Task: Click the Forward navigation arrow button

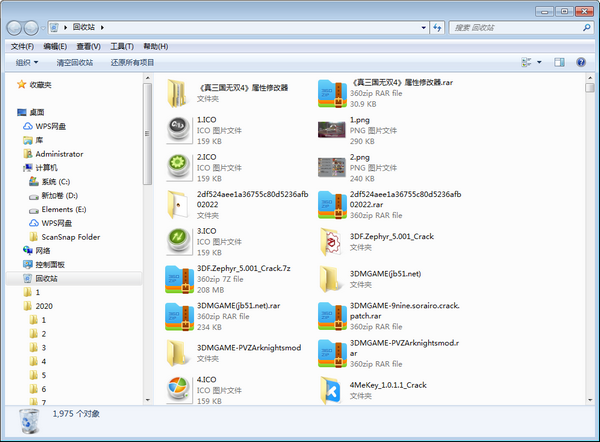Action: 31,28
